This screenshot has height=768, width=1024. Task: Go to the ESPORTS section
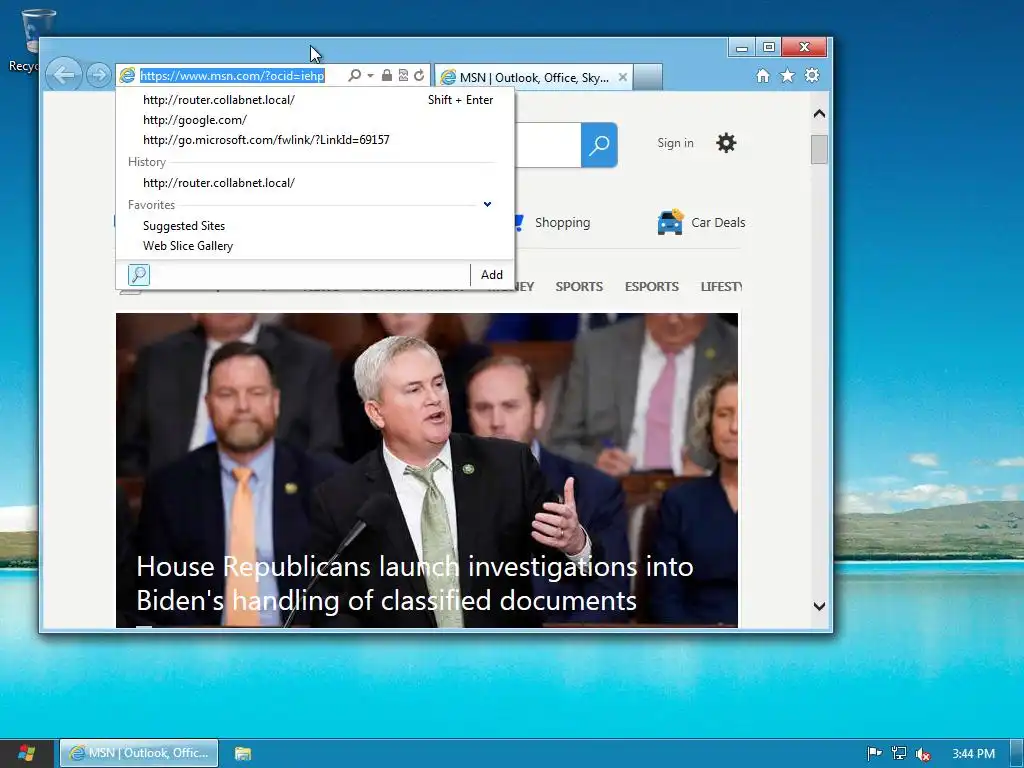pyautogui.click(x=652, y=287)
